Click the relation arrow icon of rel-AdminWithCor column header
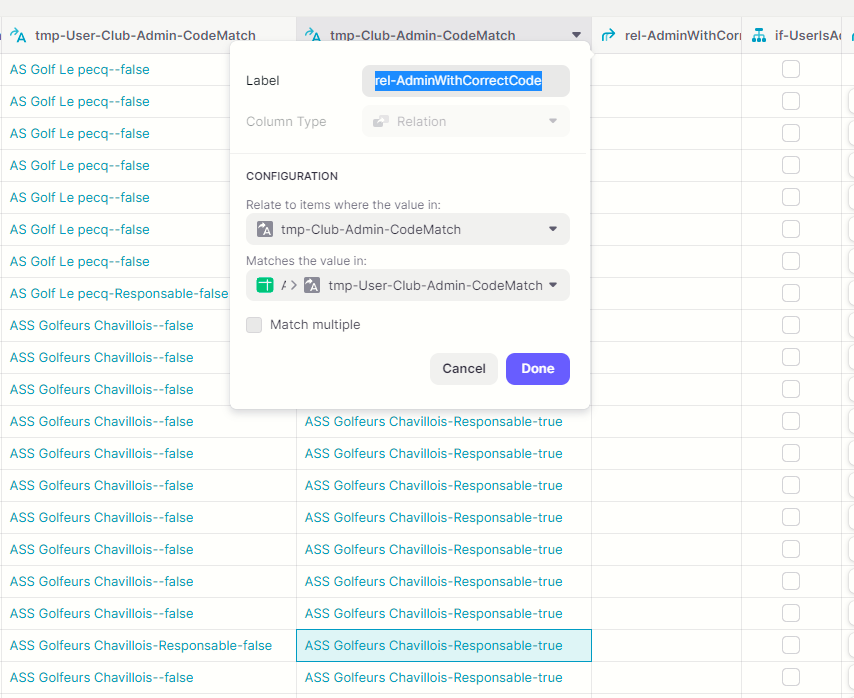The image size is (854, 698). [608, 35]
